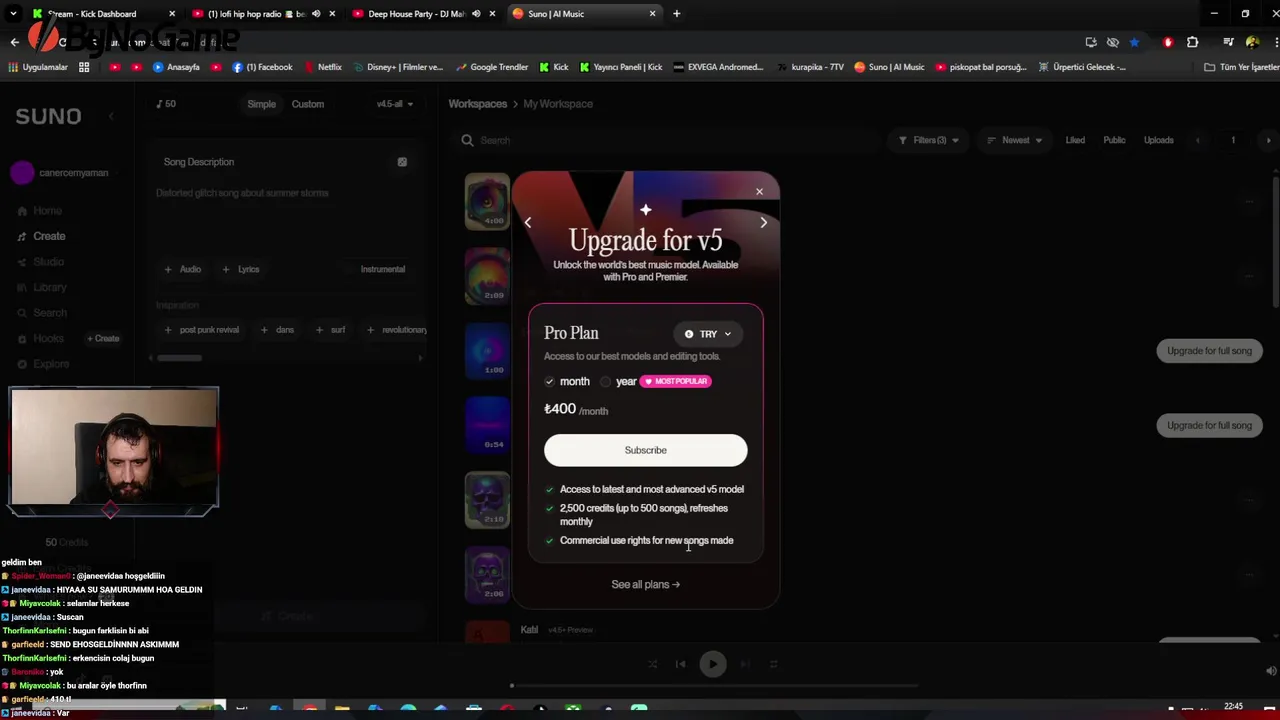
Task: Switch to Custom creation mode
Action: (308, 104)
